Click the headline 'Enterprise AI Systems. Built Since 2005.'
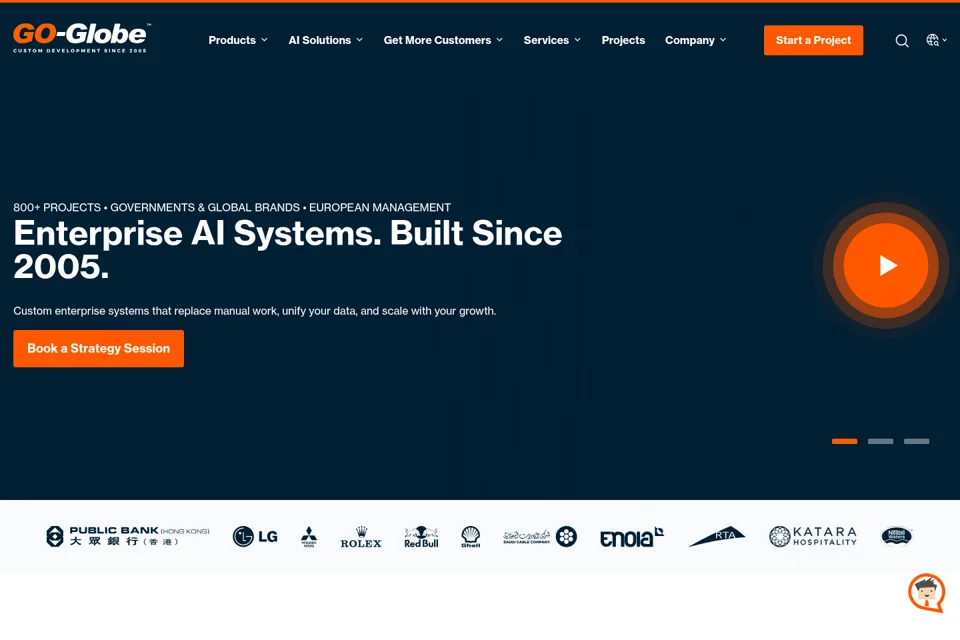 tap(288, 250)
